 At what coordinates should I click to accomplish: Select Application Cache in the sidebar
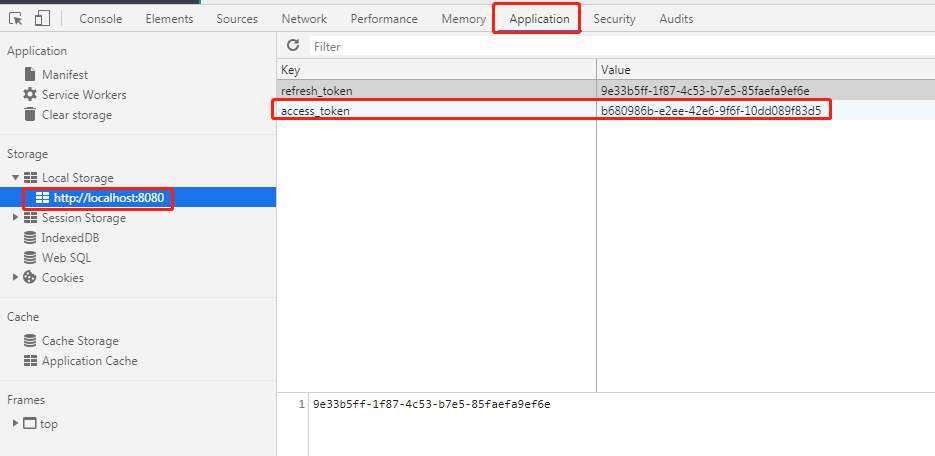pyautogui.click(x=89, y=361)
